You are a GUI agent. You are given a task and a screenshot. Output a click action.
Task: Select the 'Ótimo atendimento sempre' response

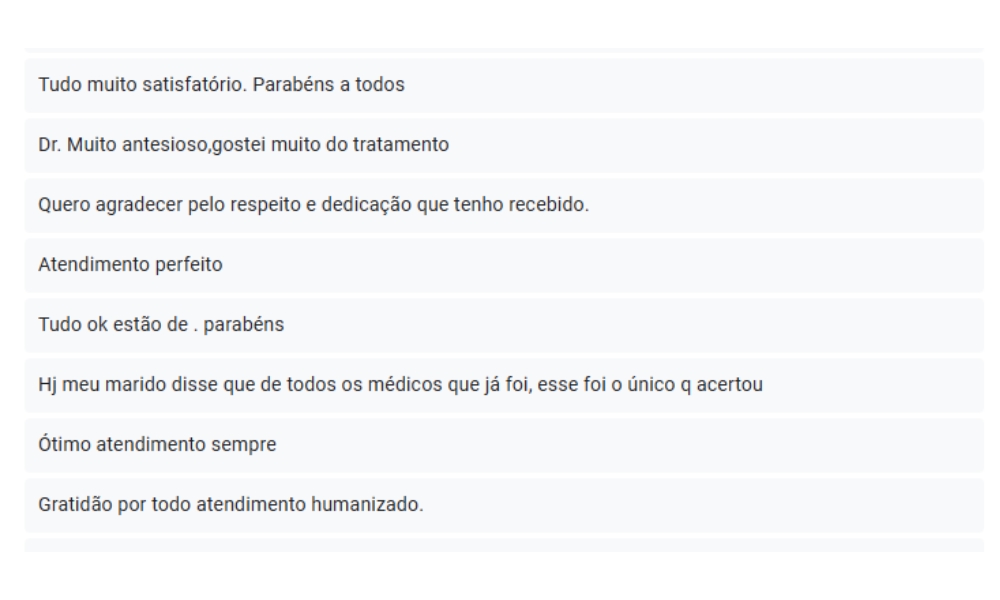504,444
